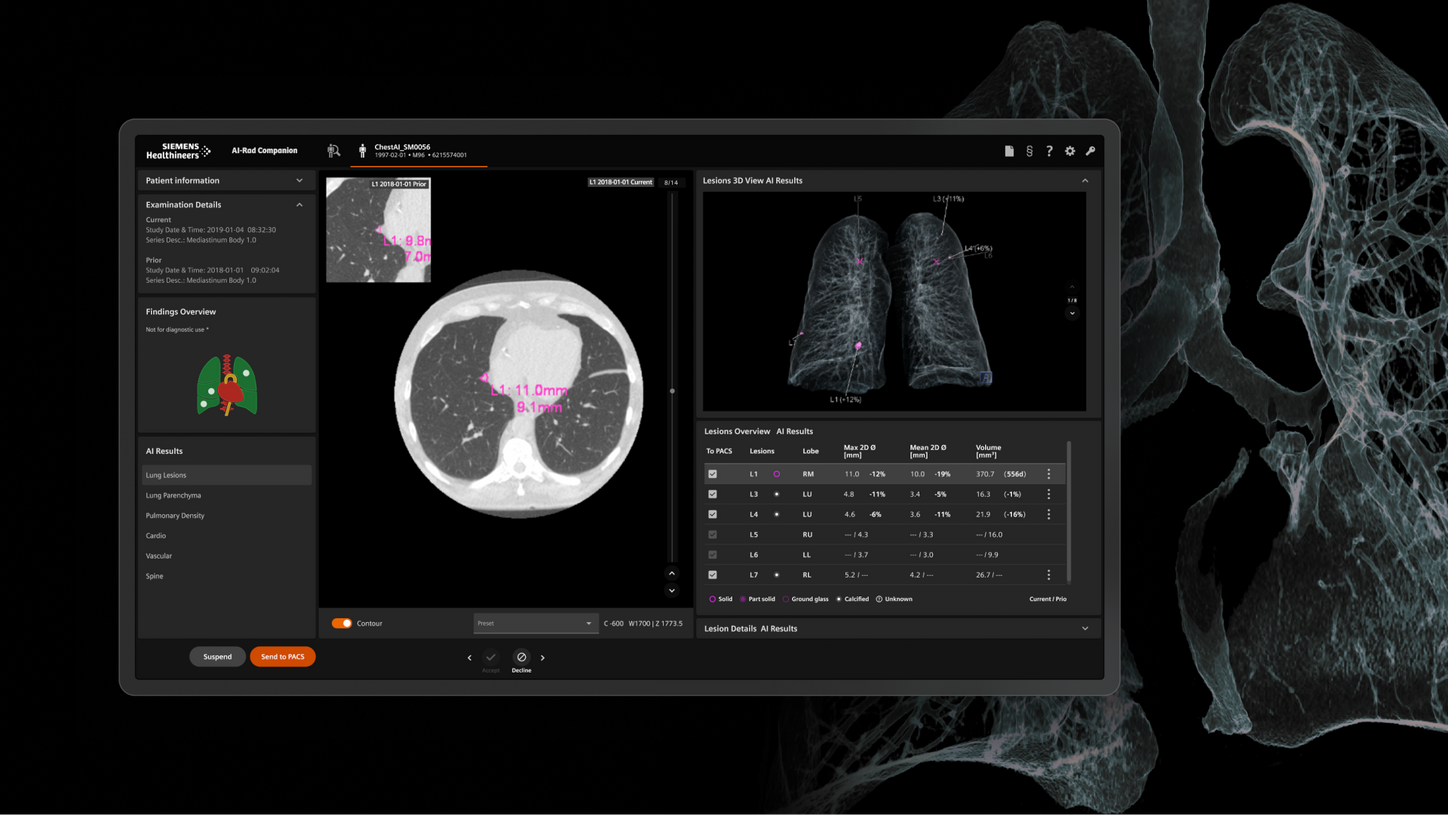Click the legal section (§) icon
The width and height of the screenshot is (1448, 815).
click(1029, 151)
